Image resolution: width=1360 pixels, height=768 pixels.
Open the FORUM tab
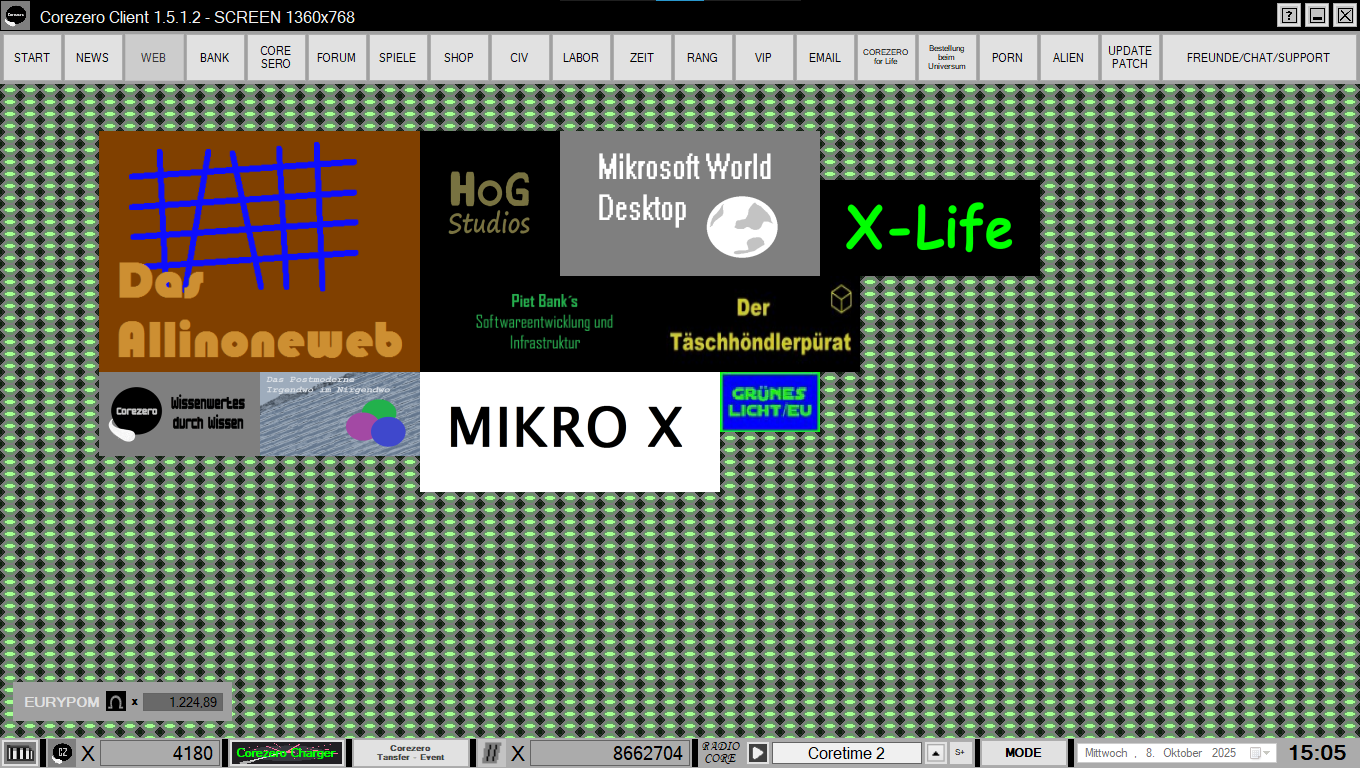click(336, 58)
